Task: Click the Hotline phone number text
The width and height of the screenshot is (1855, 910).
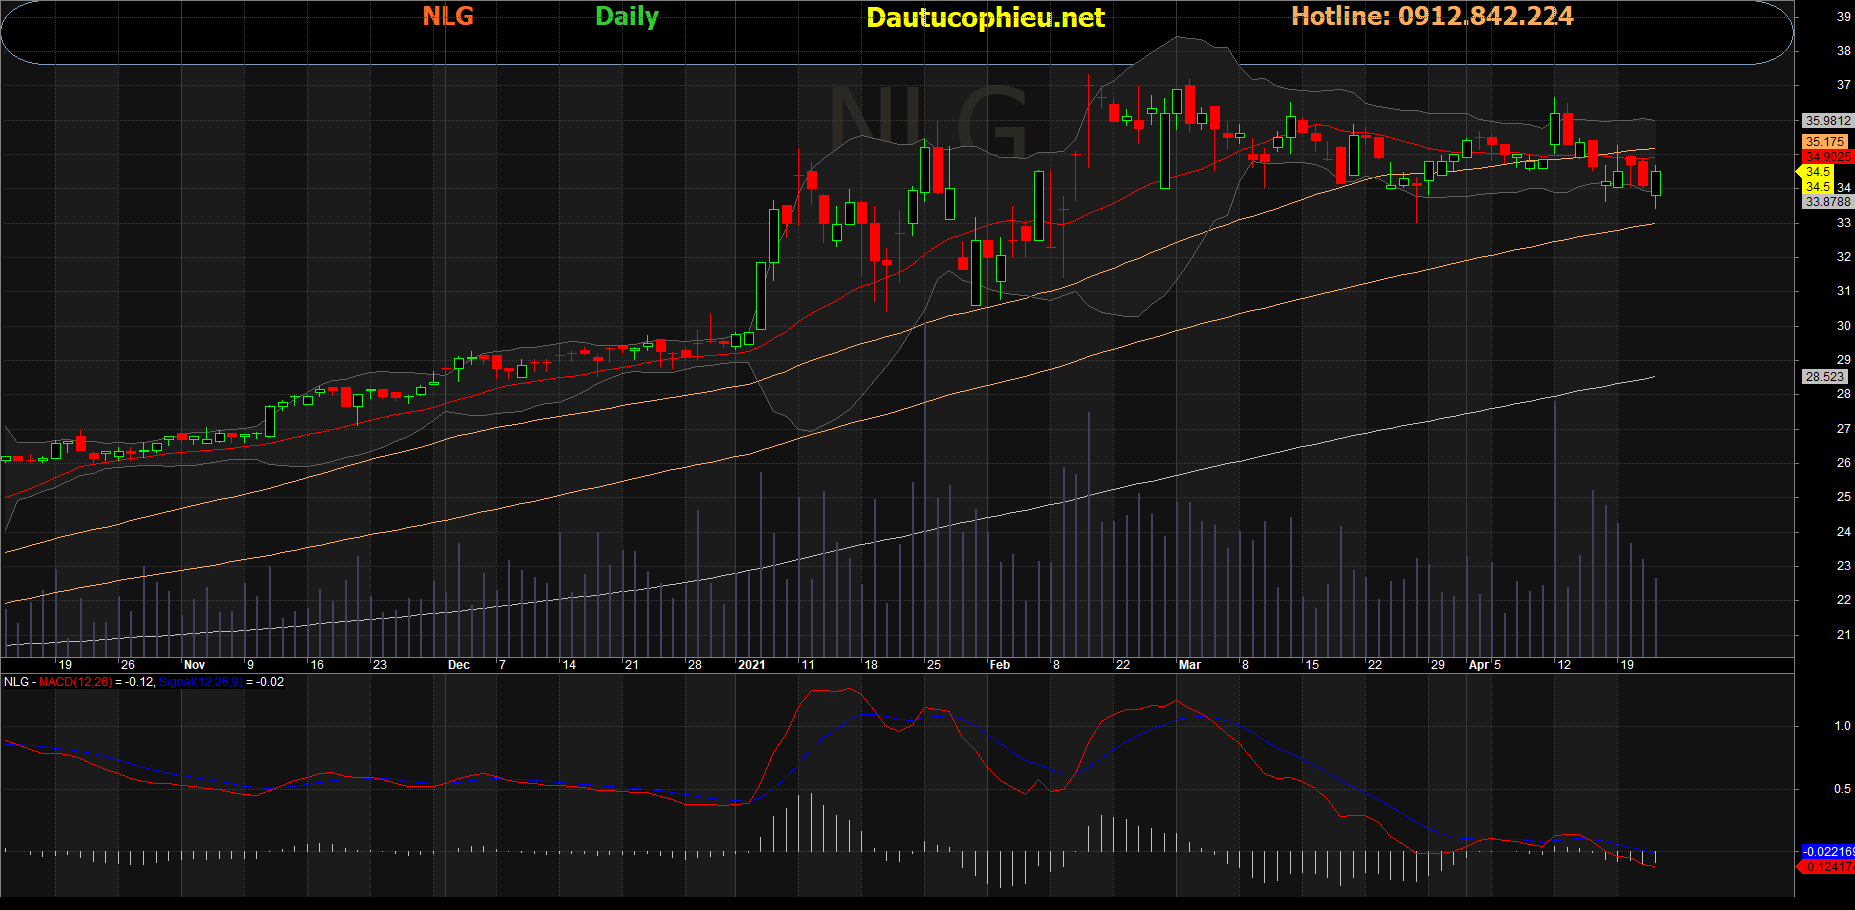Action: pos(1432,16)
